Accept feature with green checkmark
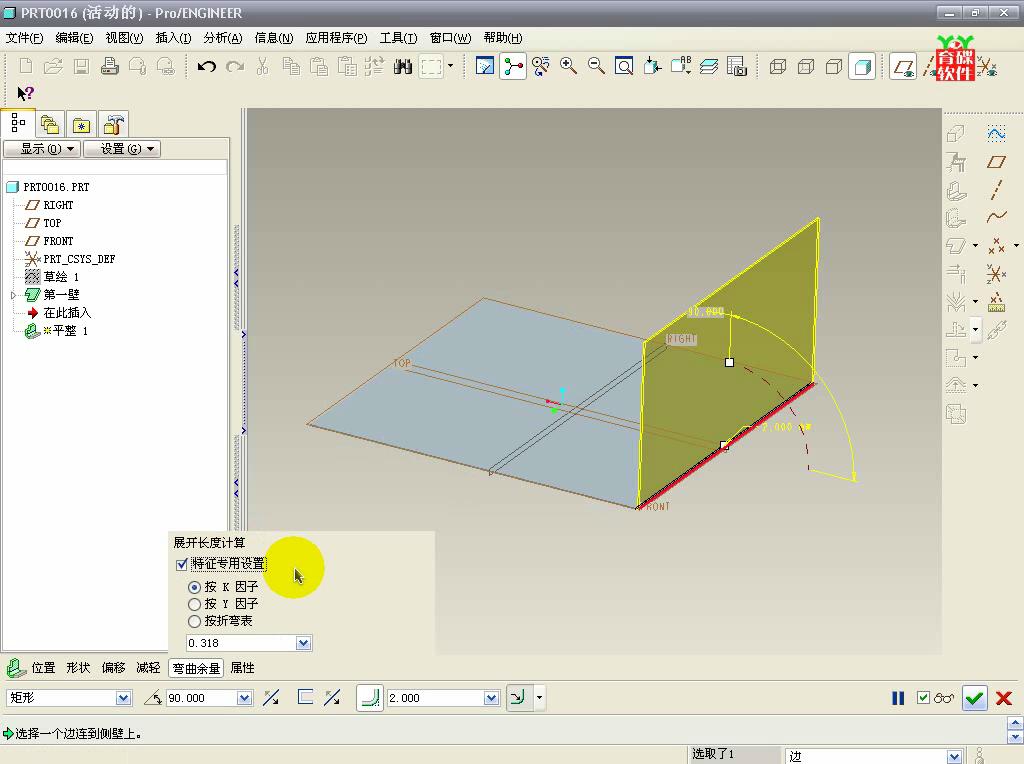The image size is (1024, 764). (975, 698)
